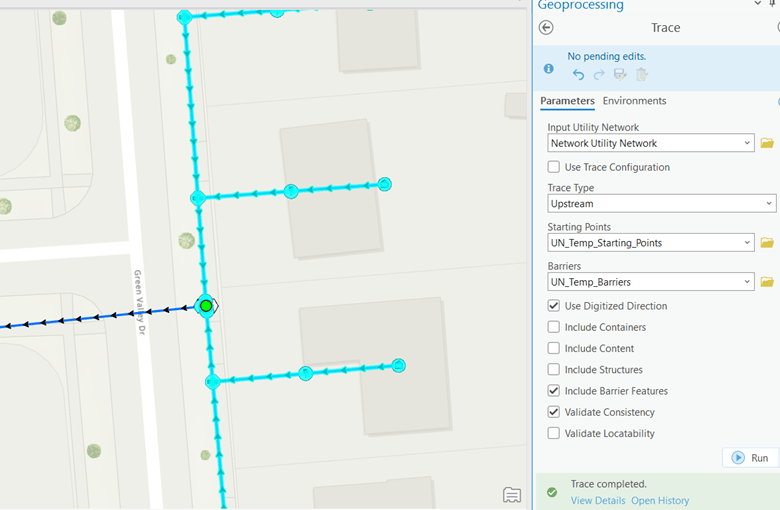The width and height of the screenshot is (780, 510).
Task: Browse for Input Utility Network folder
Action: coord(767,143)
